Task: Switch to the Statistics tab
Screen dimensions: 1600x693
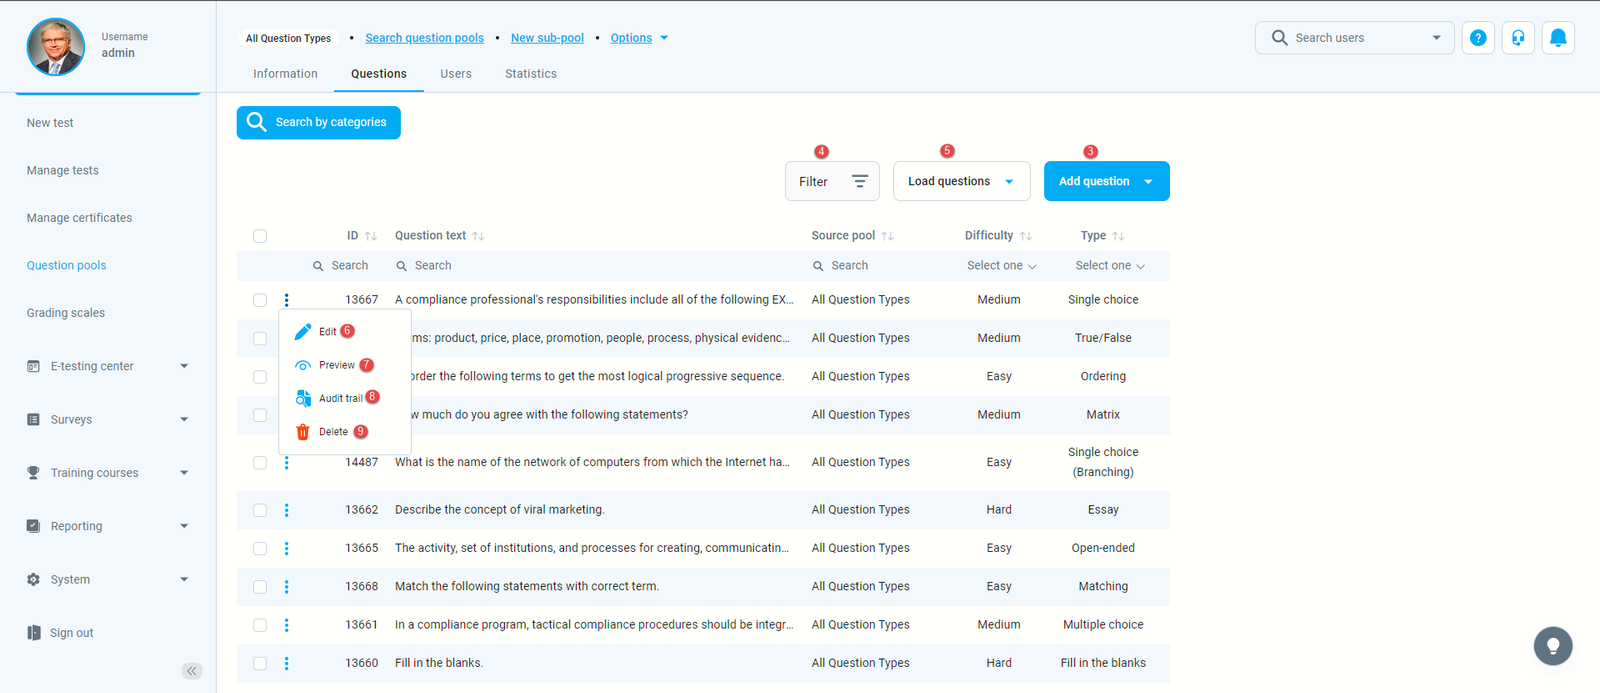Action: pyautogui.click(x=530, y=74)
